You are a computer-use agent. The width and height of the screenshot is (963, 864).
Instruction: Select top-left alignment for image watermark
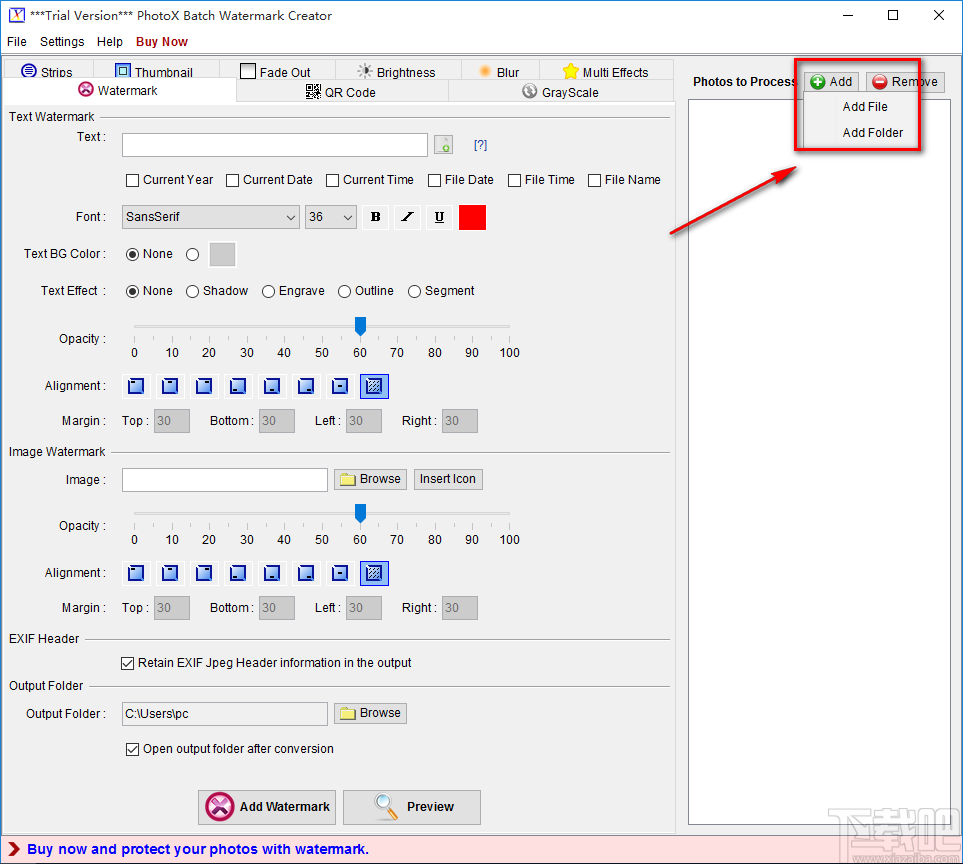(x=136, y=573)
